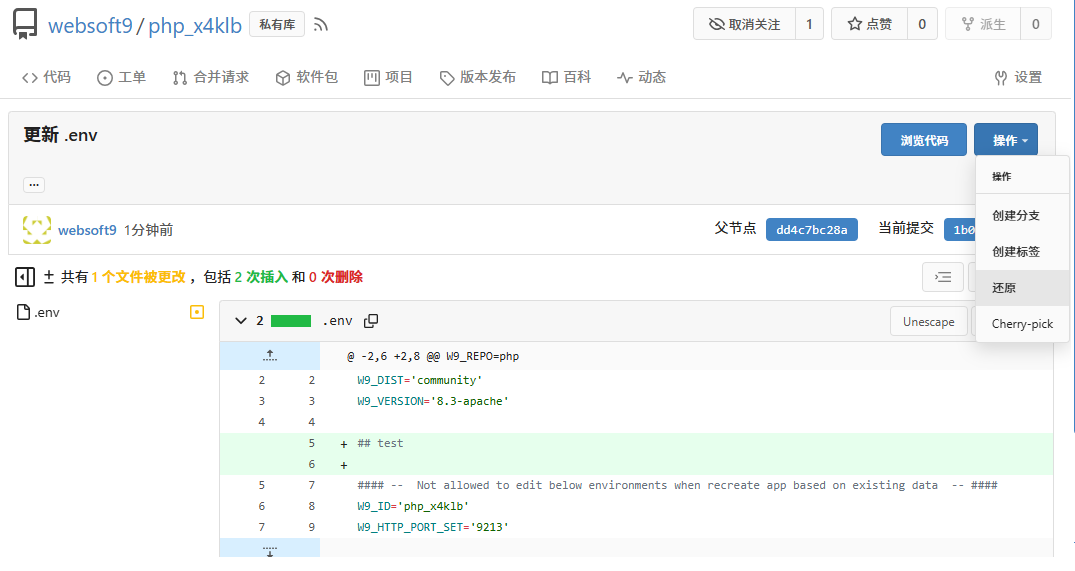
Task: Click the websoft9 author avatar
Action: tap(37, 230)
